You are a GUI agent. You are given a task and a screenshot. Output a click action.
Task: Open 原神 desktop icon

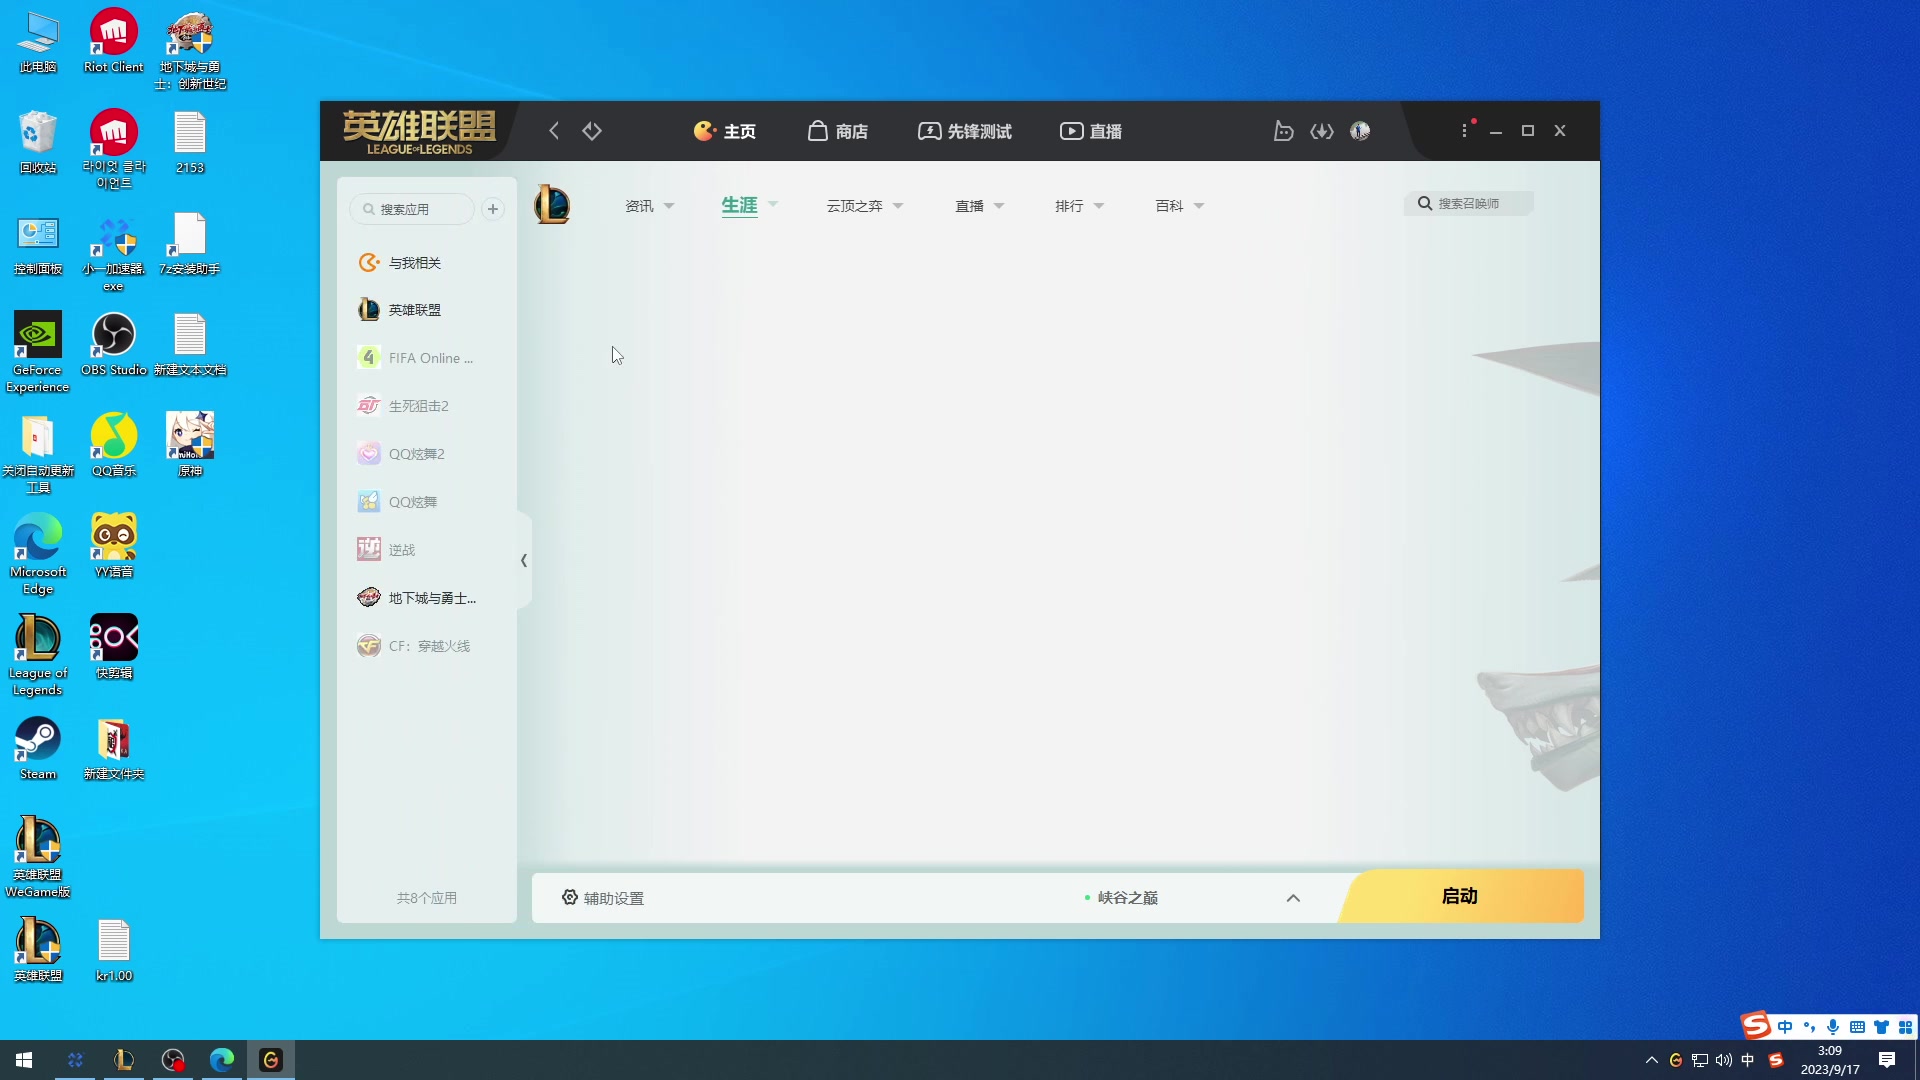190,445
